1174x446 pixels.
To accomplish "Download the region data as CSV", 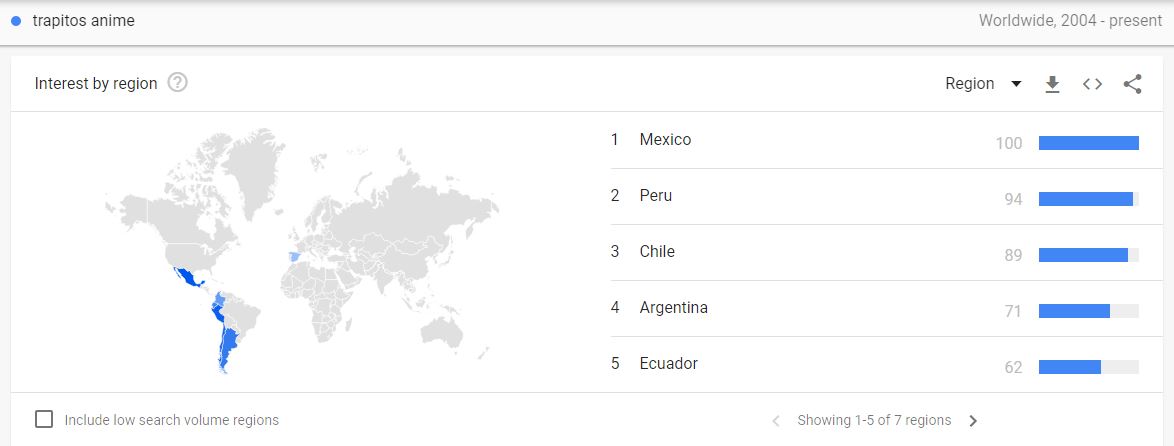I will tap(1052, 84).
